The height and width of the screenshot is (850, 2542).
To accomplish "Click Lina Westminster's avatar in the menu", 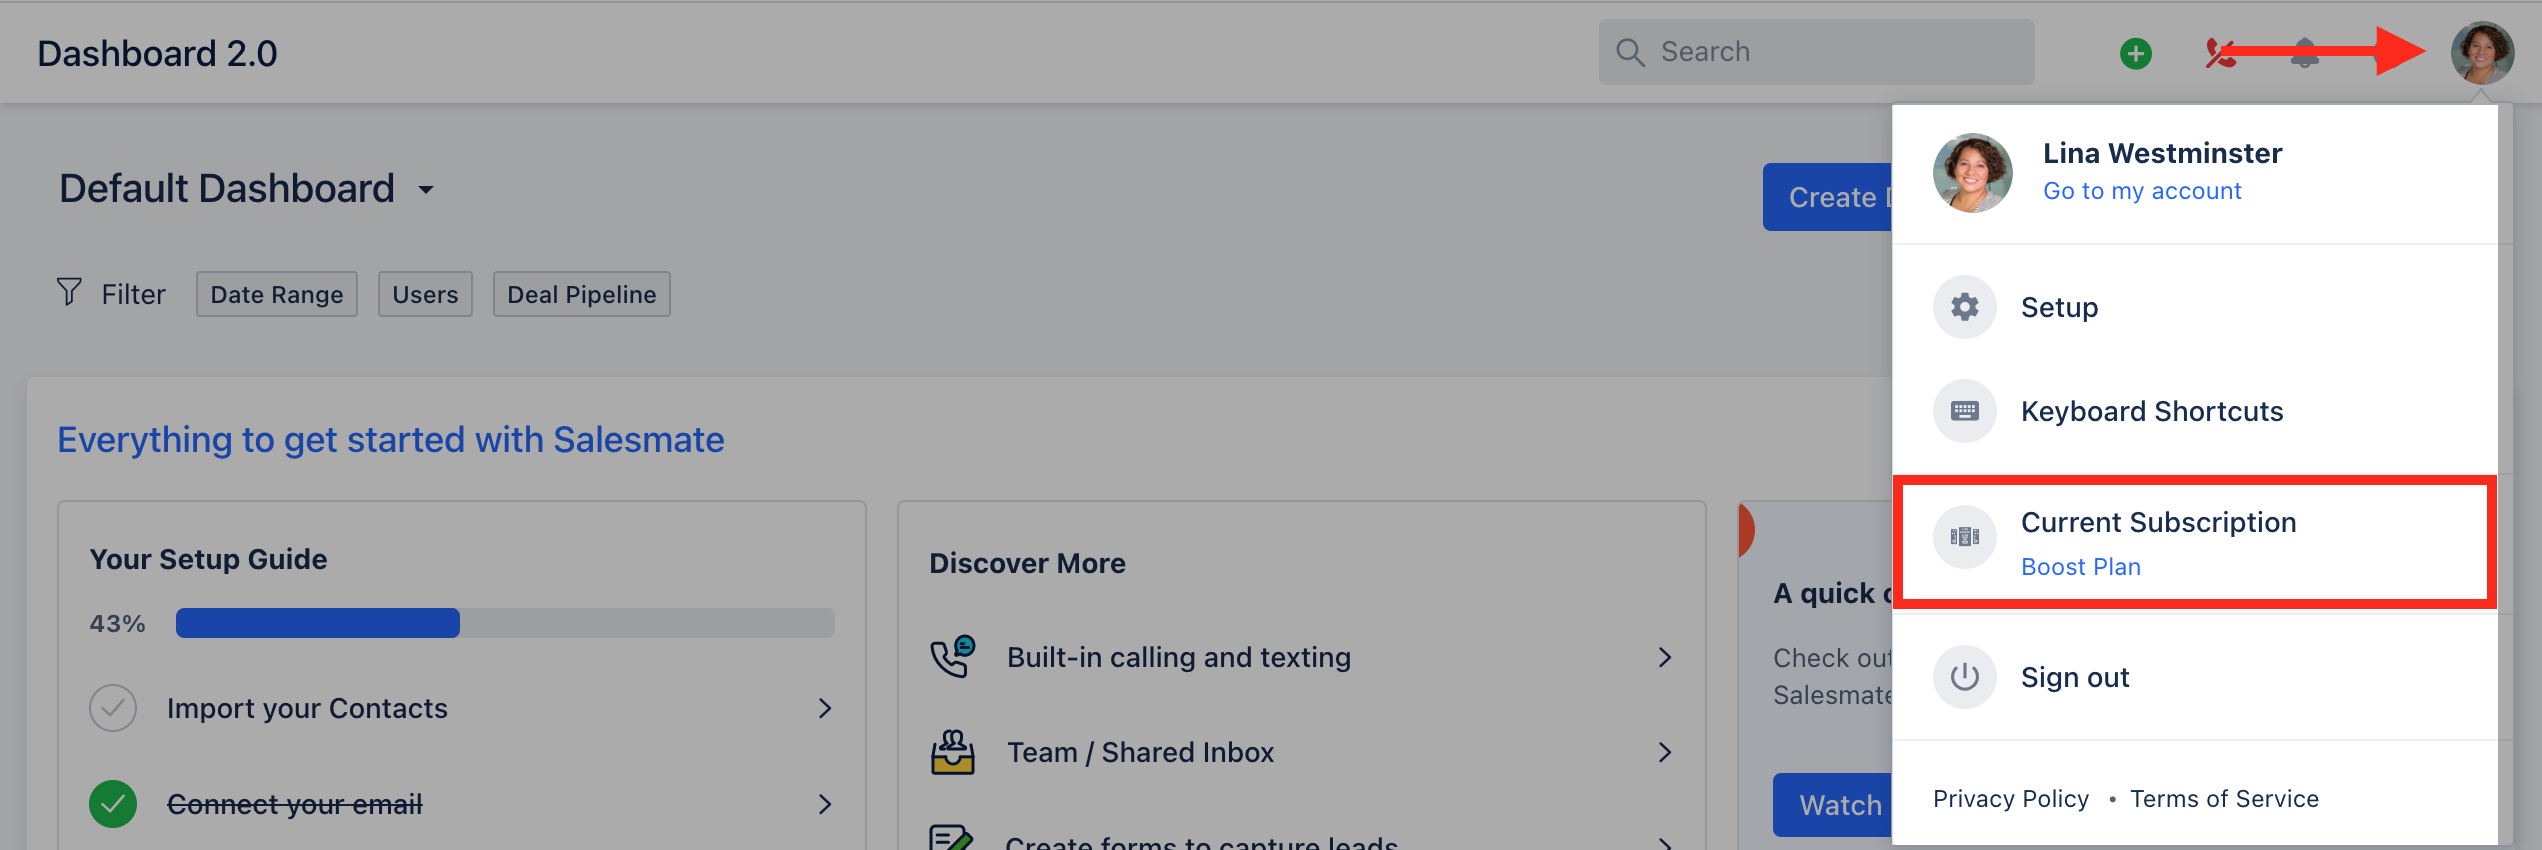I will tap(1972, 173).
